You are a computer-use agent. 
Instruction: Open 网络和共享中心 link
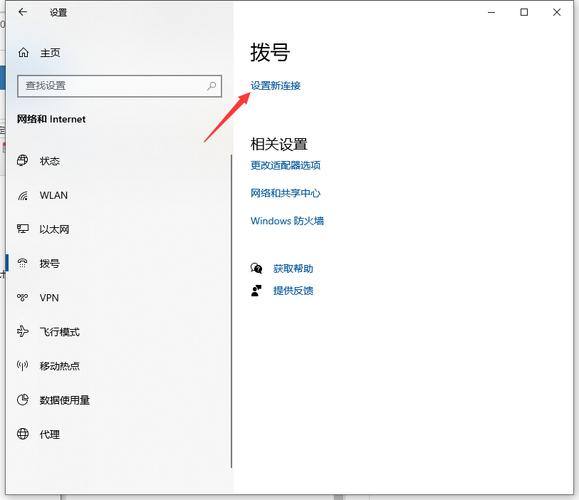point(285,193)
